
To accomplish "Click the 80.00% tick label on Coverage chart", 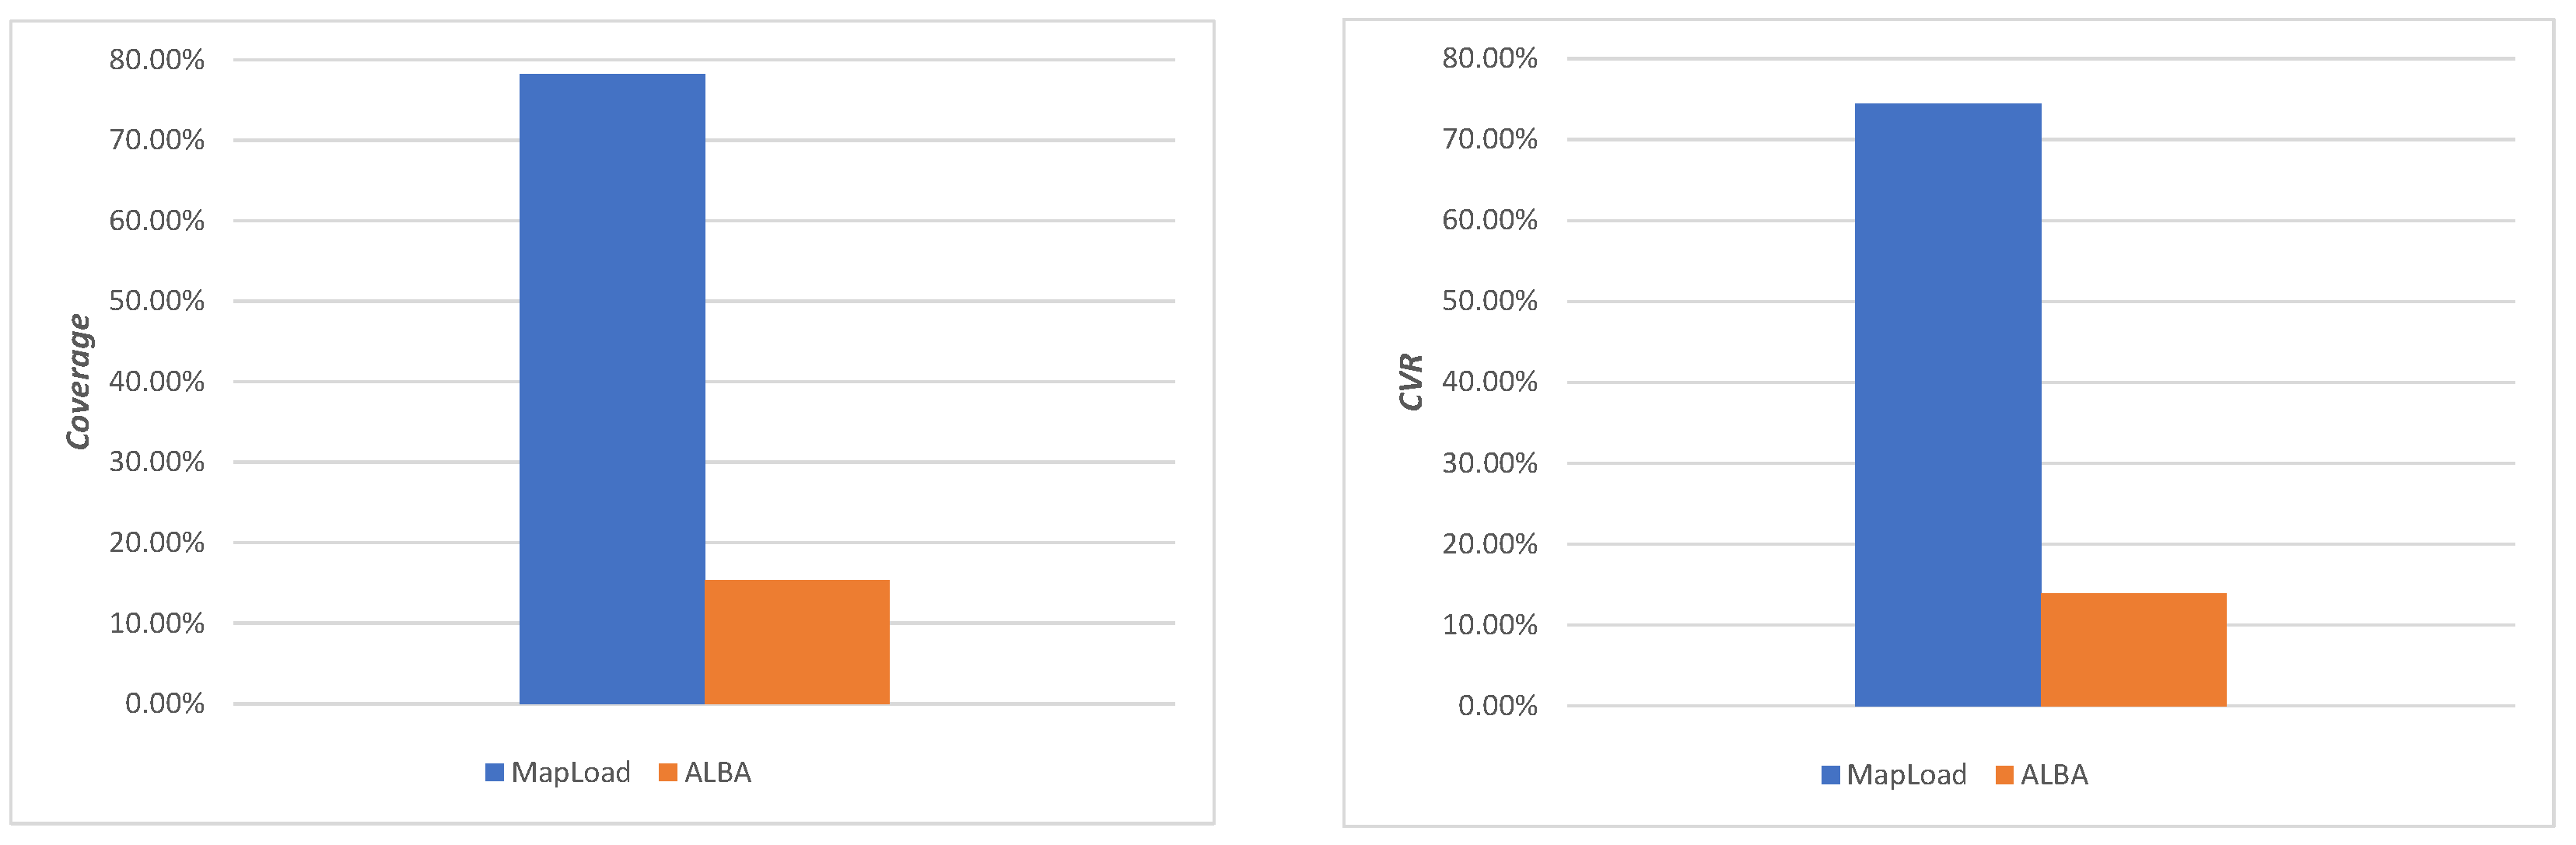I will point(156,60).
